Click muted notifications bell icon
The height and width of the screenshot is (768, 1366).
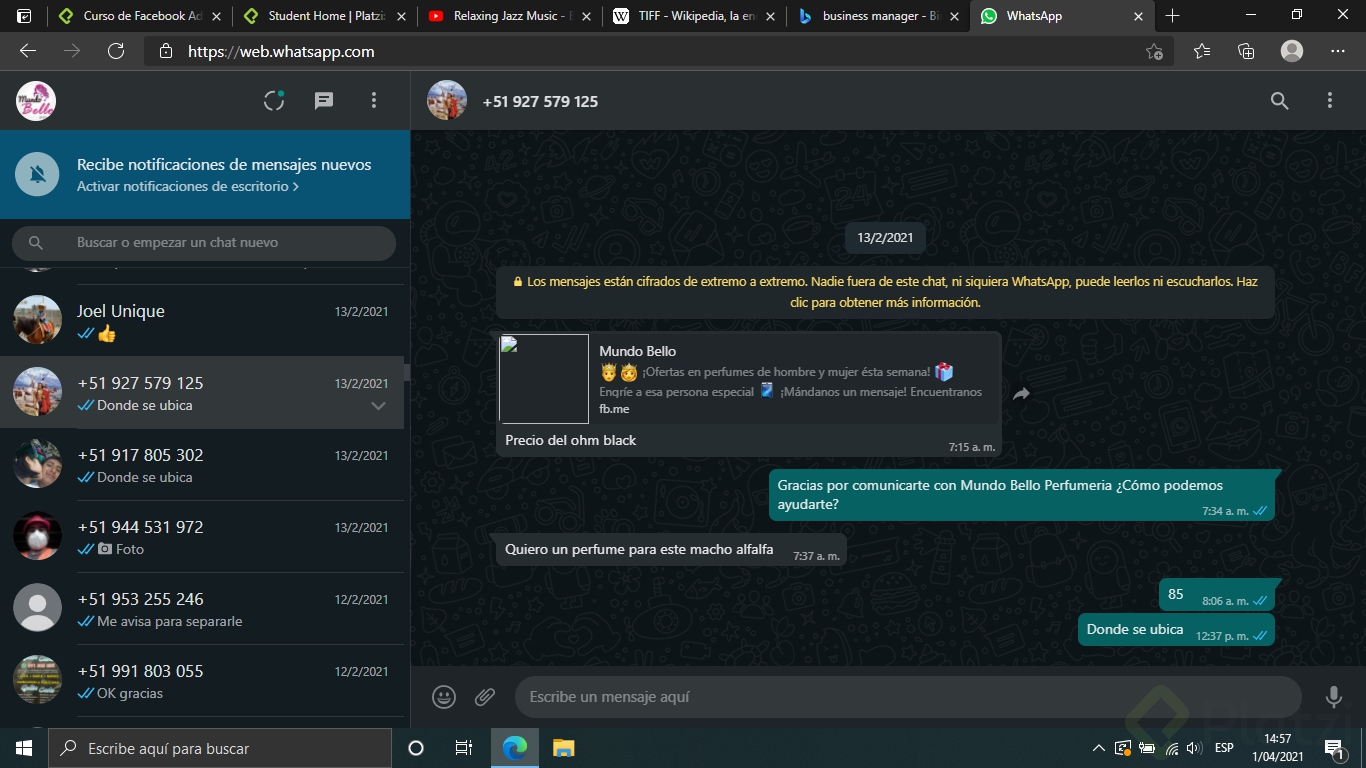[x=38, y=175]
